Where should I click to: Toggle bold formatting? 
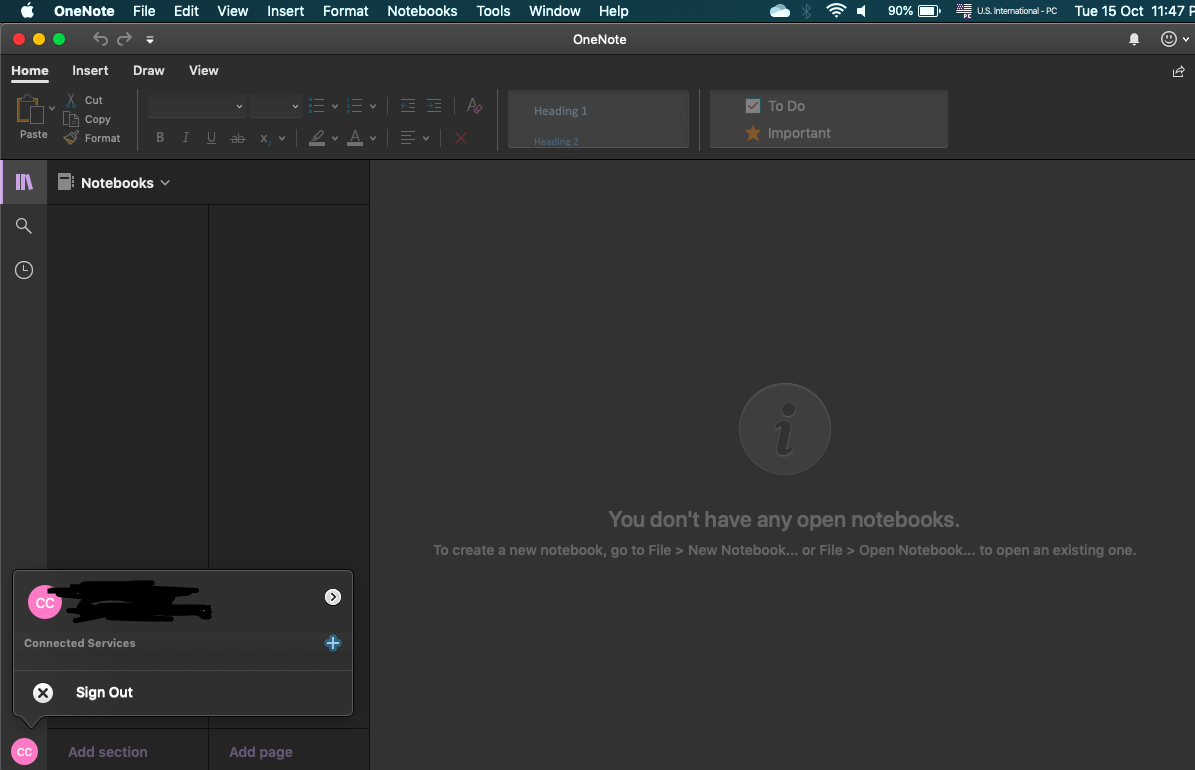159,138
